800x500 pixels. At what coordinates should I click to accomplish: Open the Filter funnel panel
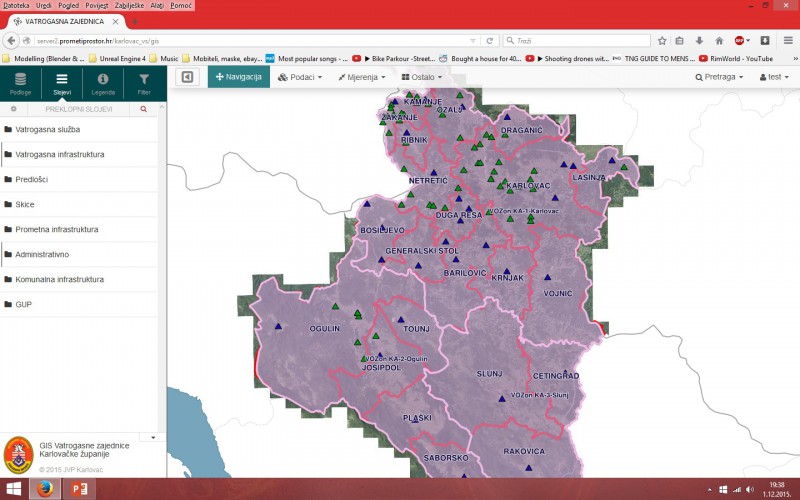tap(144, 82)
